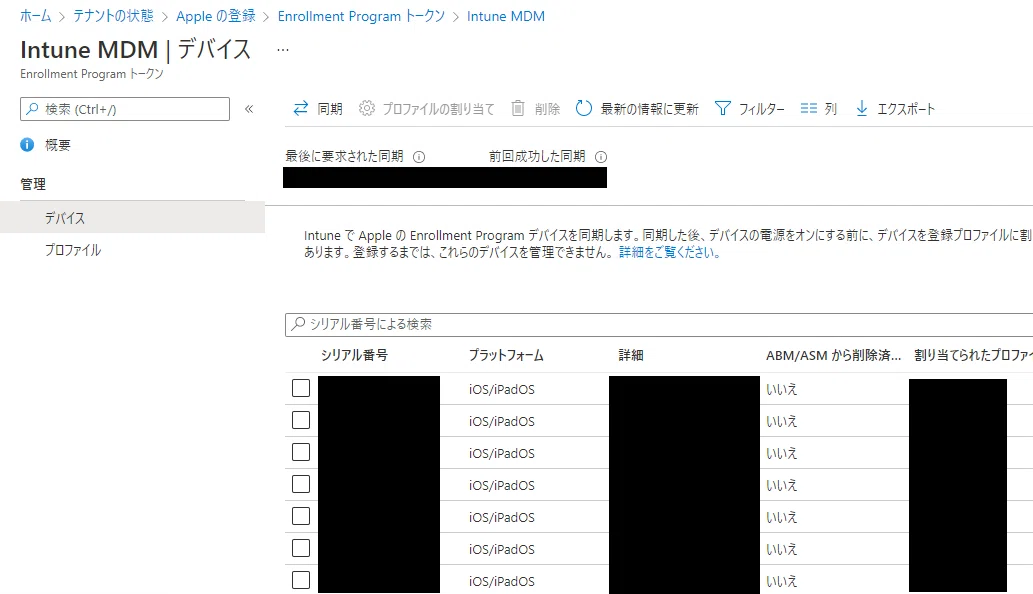Go to Enrollment Program トークン breadcrumb

coord(361,16)
